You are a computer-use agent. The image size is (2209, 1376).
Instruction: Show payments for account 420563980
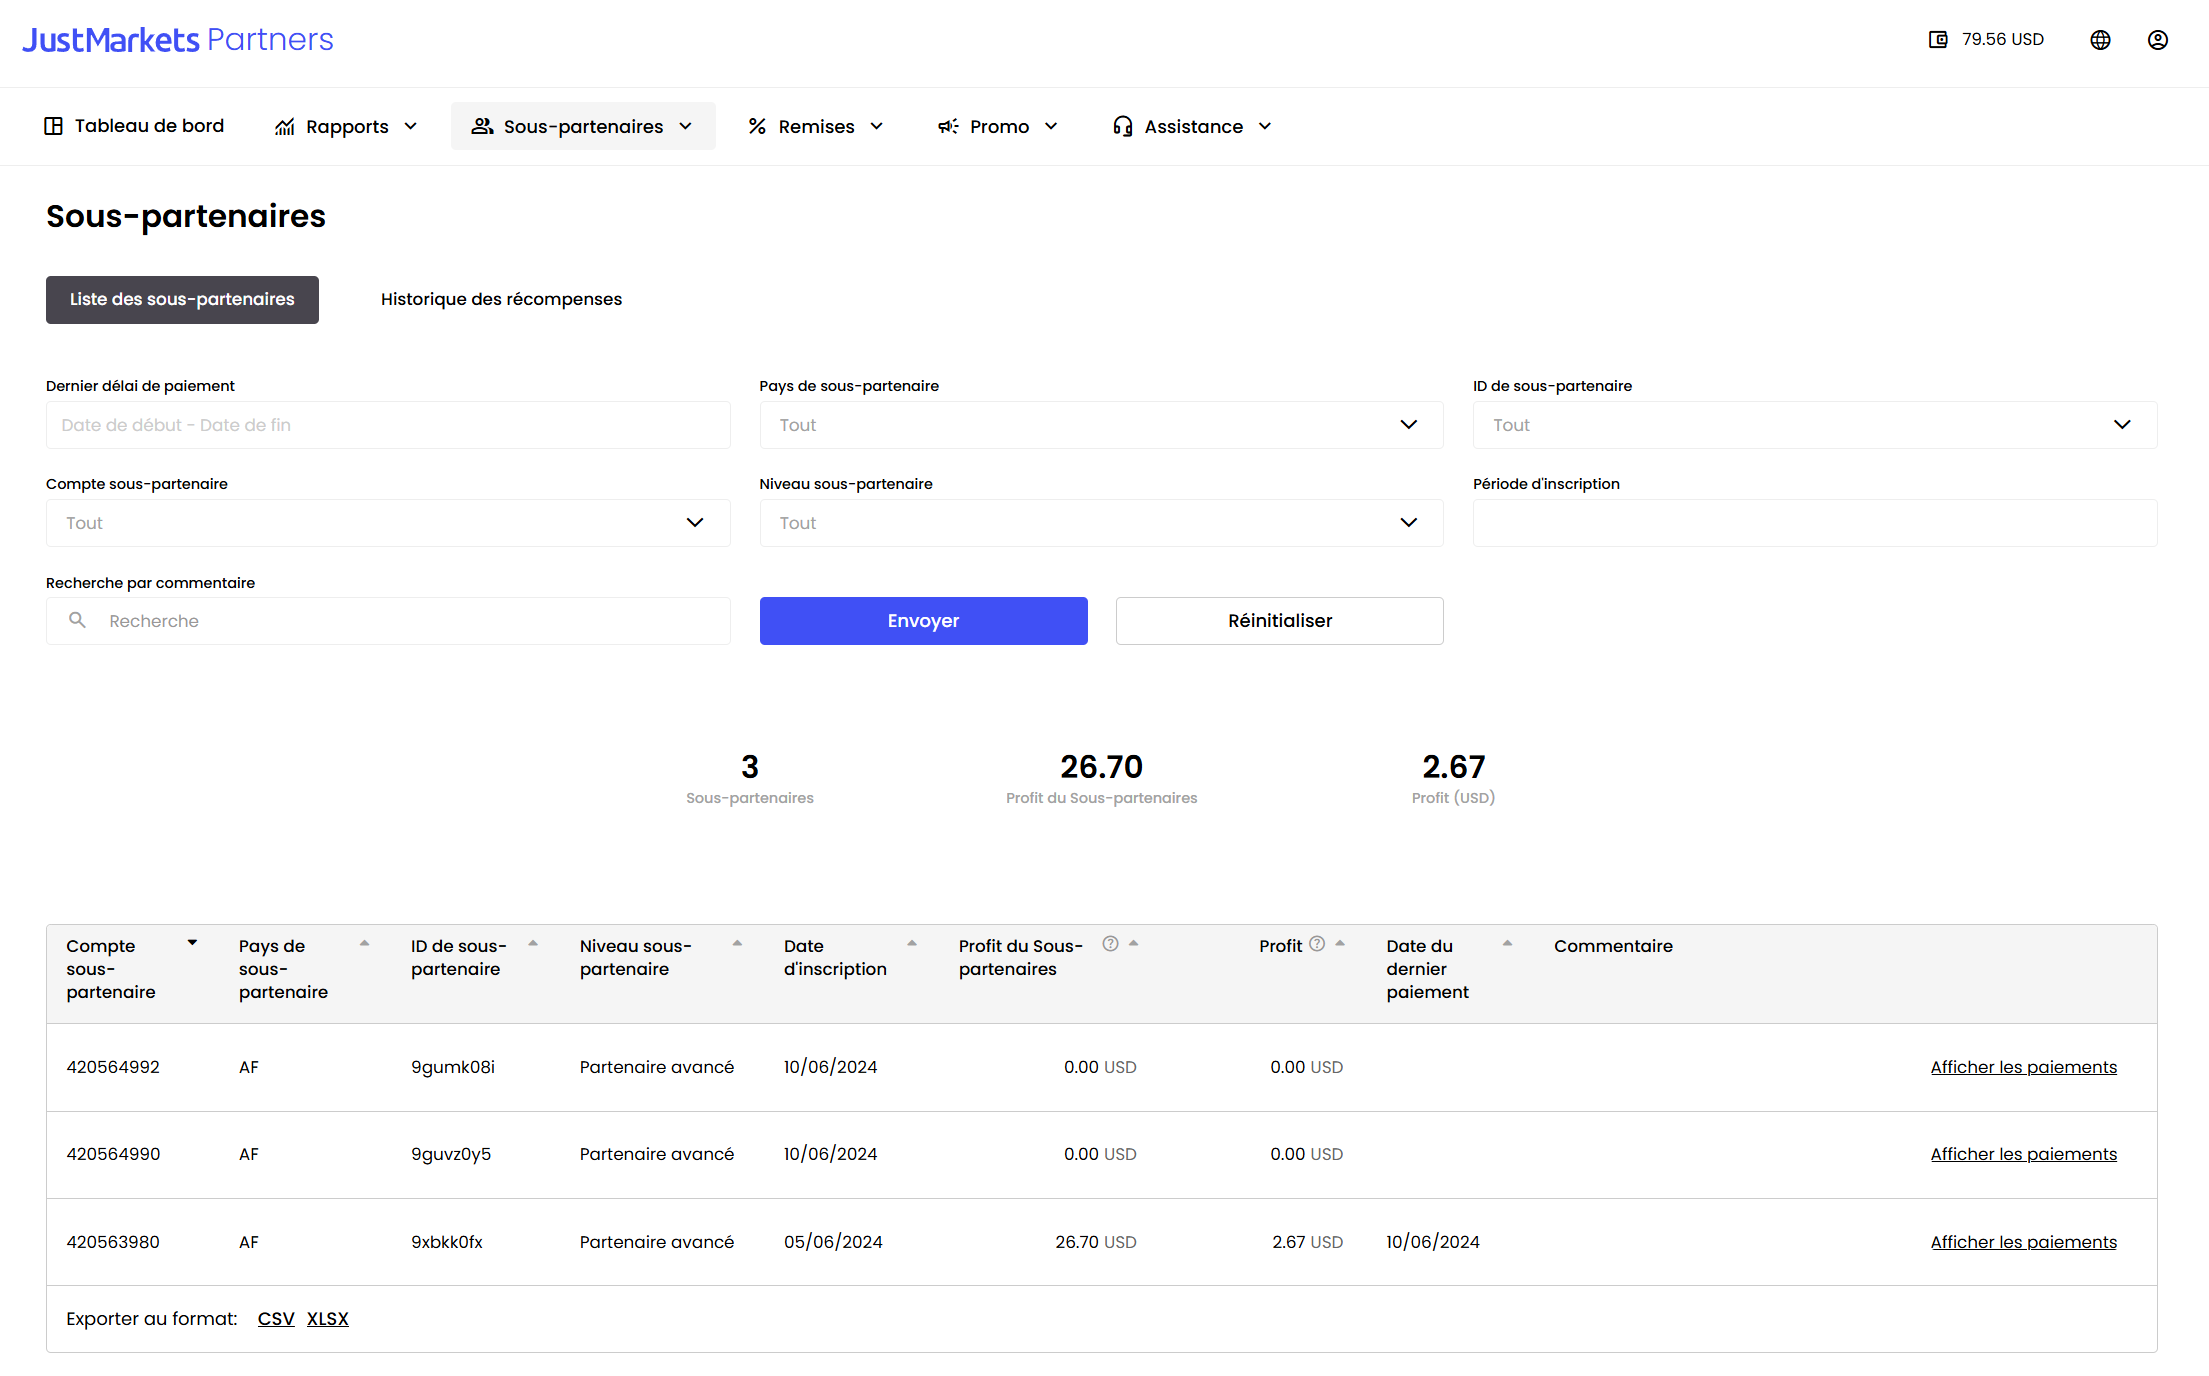pos(2023,1242)
